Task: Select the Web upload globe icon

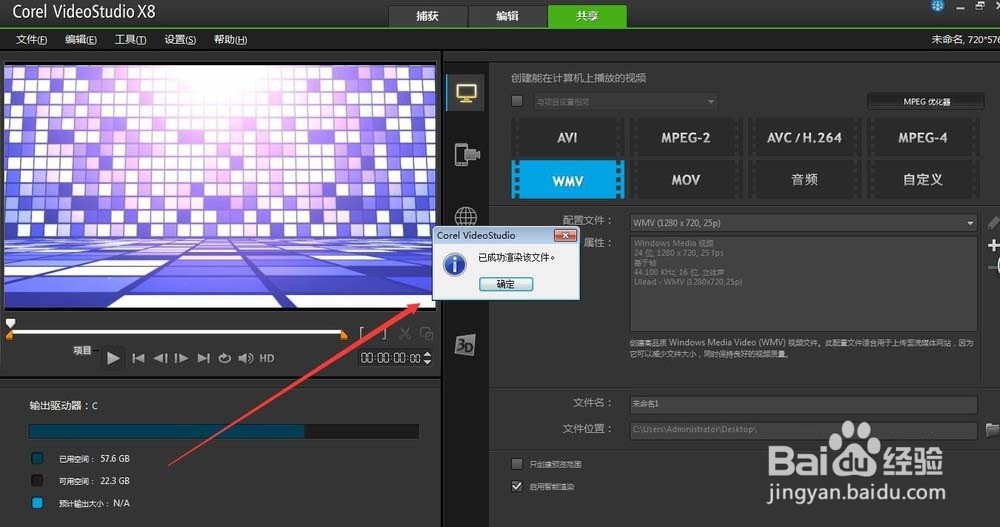Action: (x=466, y=216)
